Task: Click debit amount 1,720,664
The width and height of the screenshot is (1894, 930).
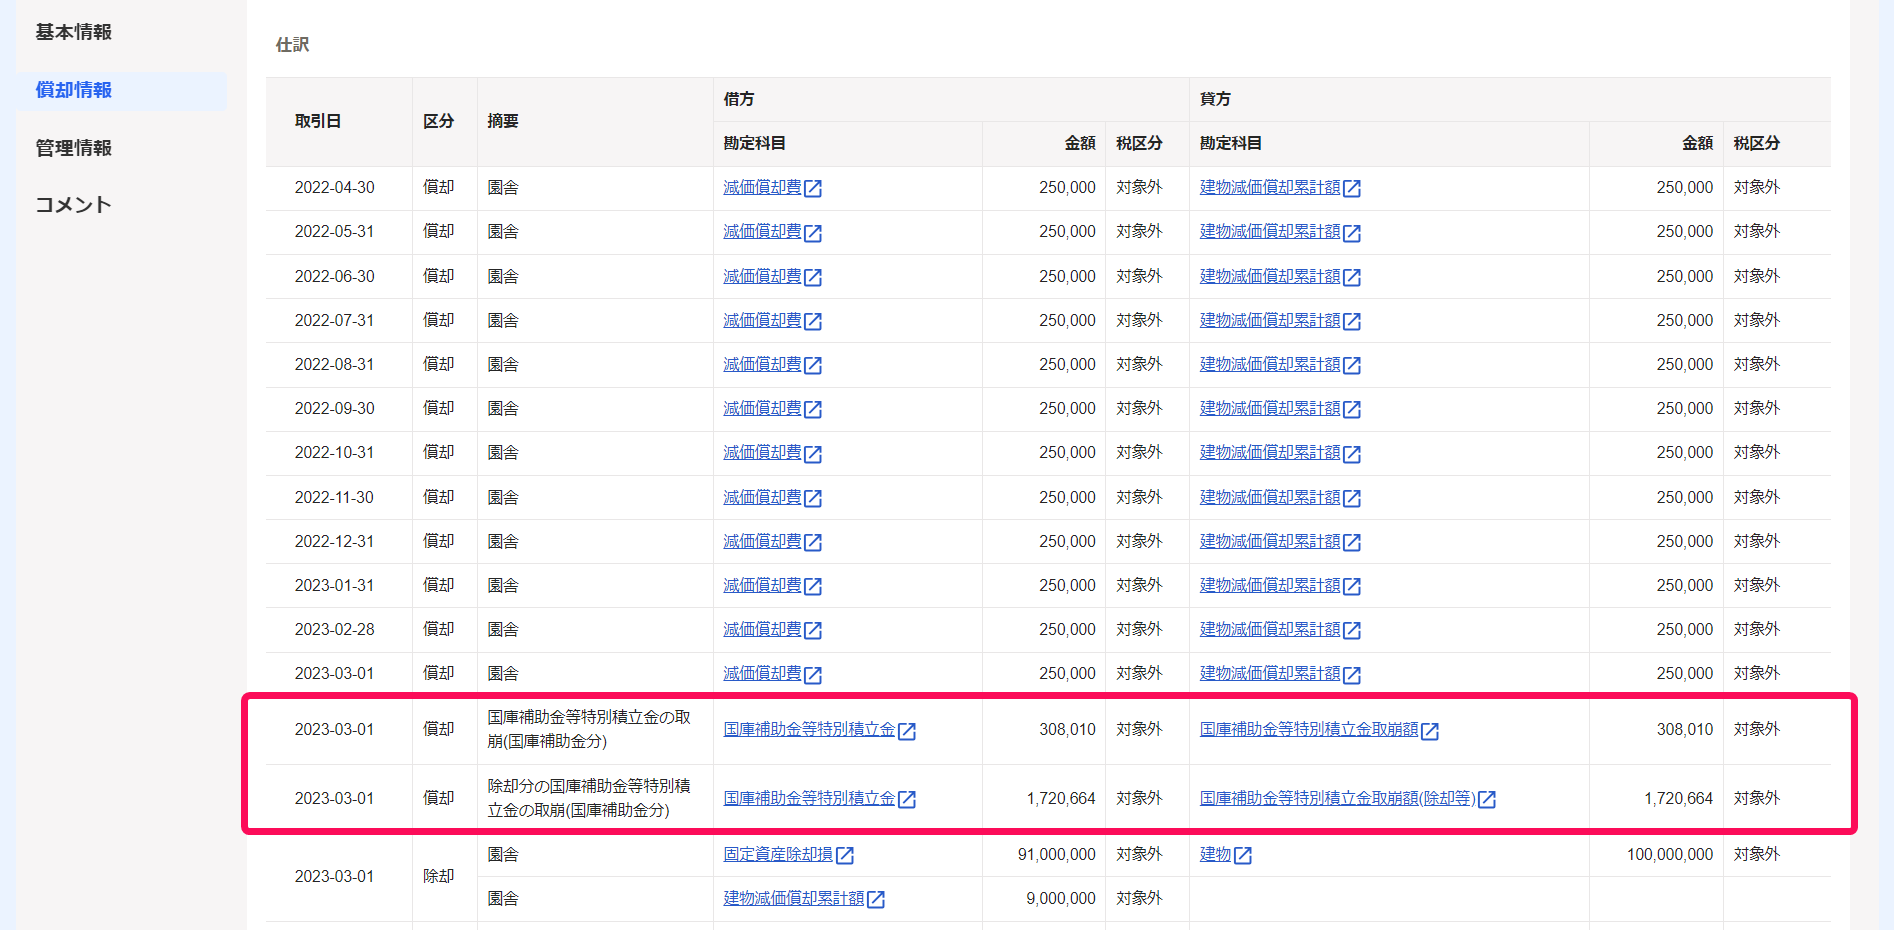Action: [1061, 798]
